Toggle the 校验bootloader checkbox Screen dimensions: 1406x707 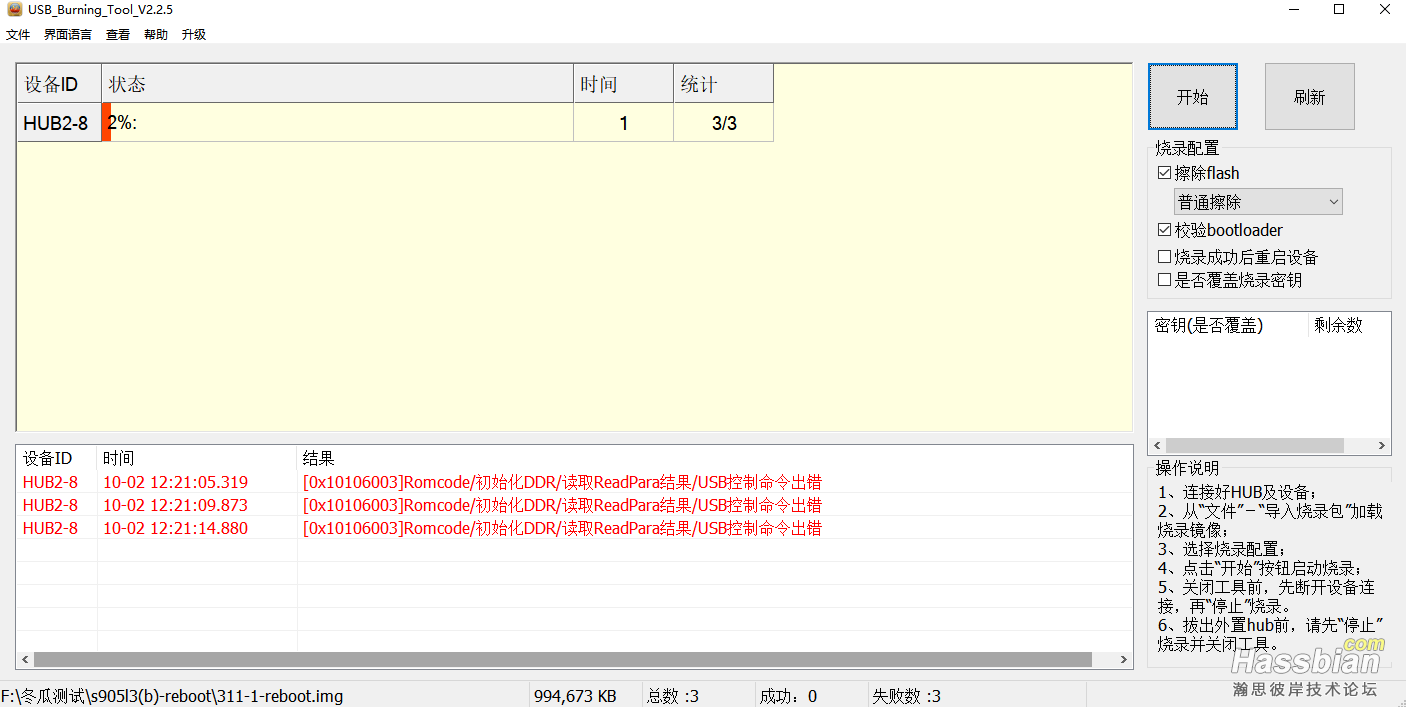click(1164, 230)
